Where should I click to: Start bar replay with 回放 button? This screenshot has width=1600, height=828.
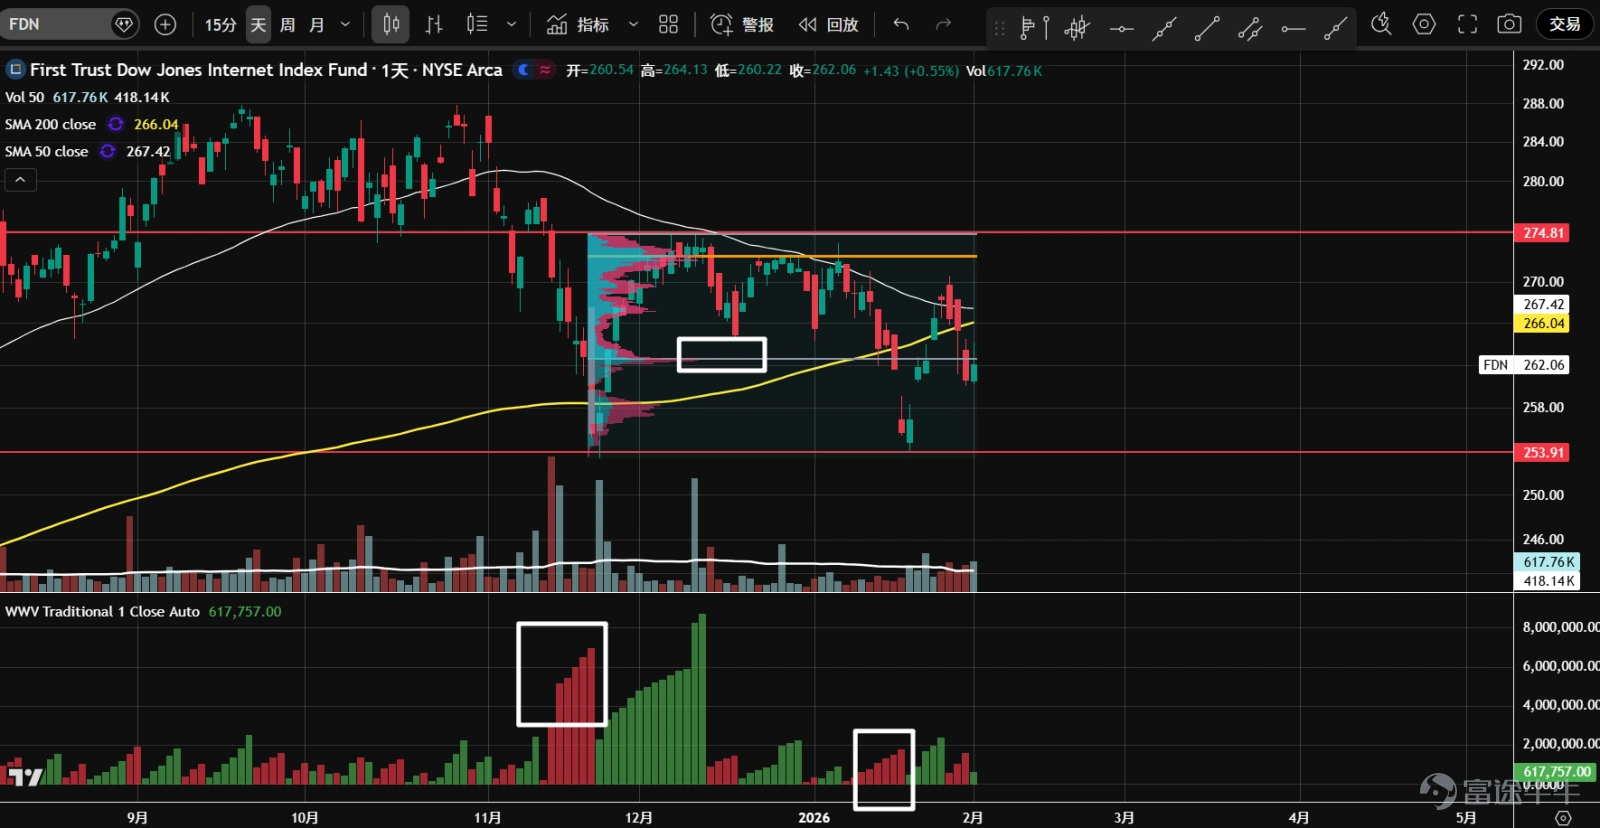click(x=829, y=24)
